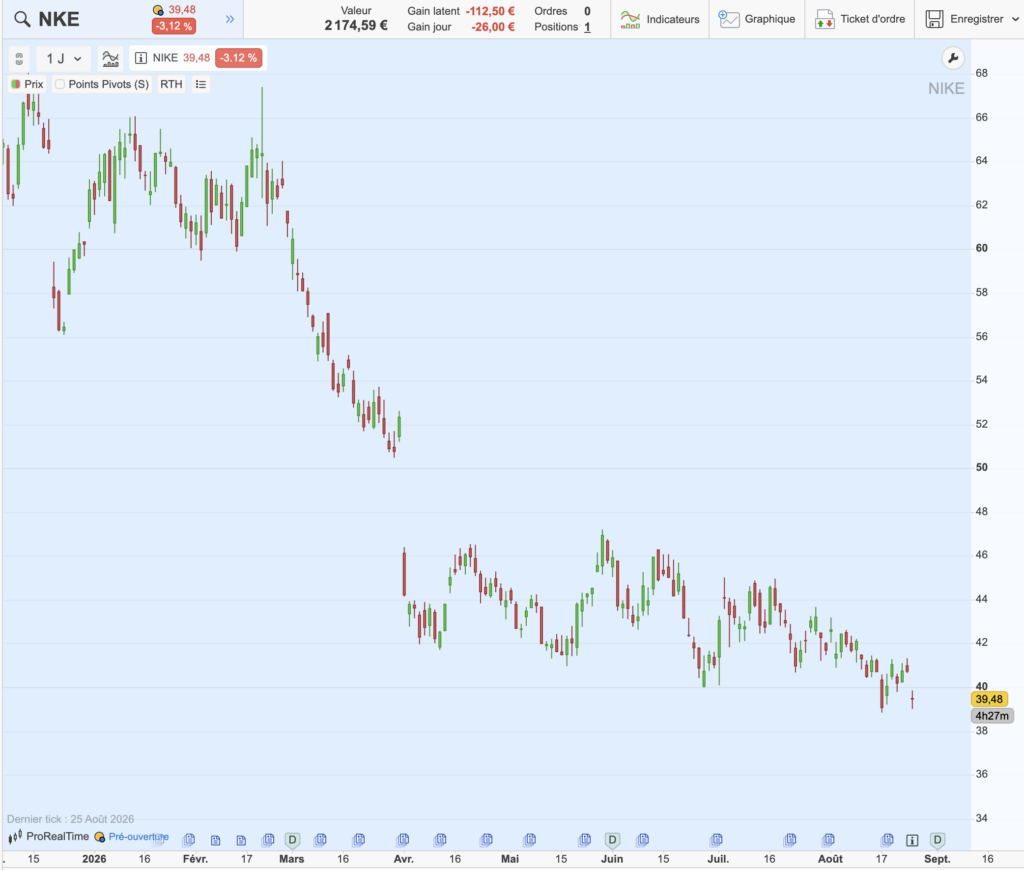Viewport: 1024px width, 870px height.
Task: Click the Ordres value 0
Action: 587,11
